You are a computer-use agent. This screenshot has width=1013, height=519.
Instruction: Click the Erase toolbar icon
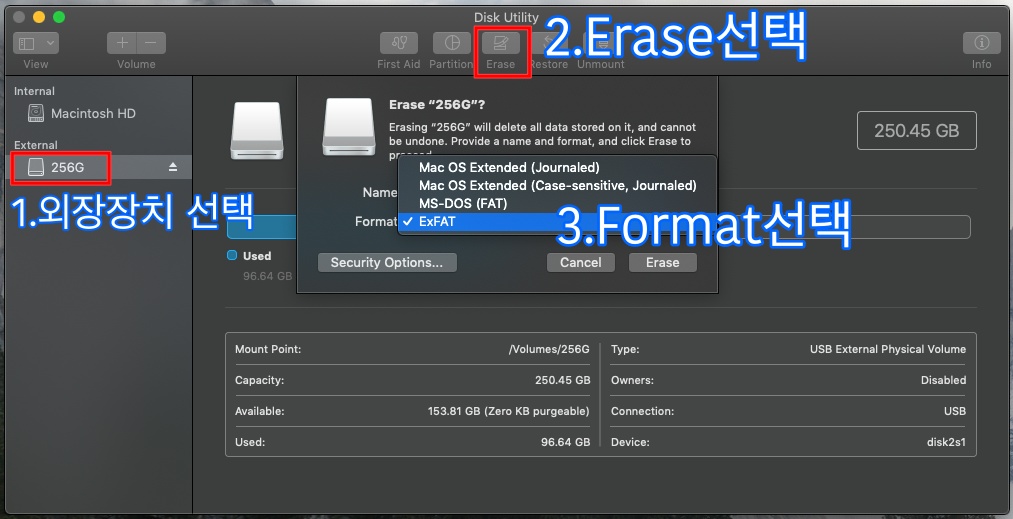(501, 43)
